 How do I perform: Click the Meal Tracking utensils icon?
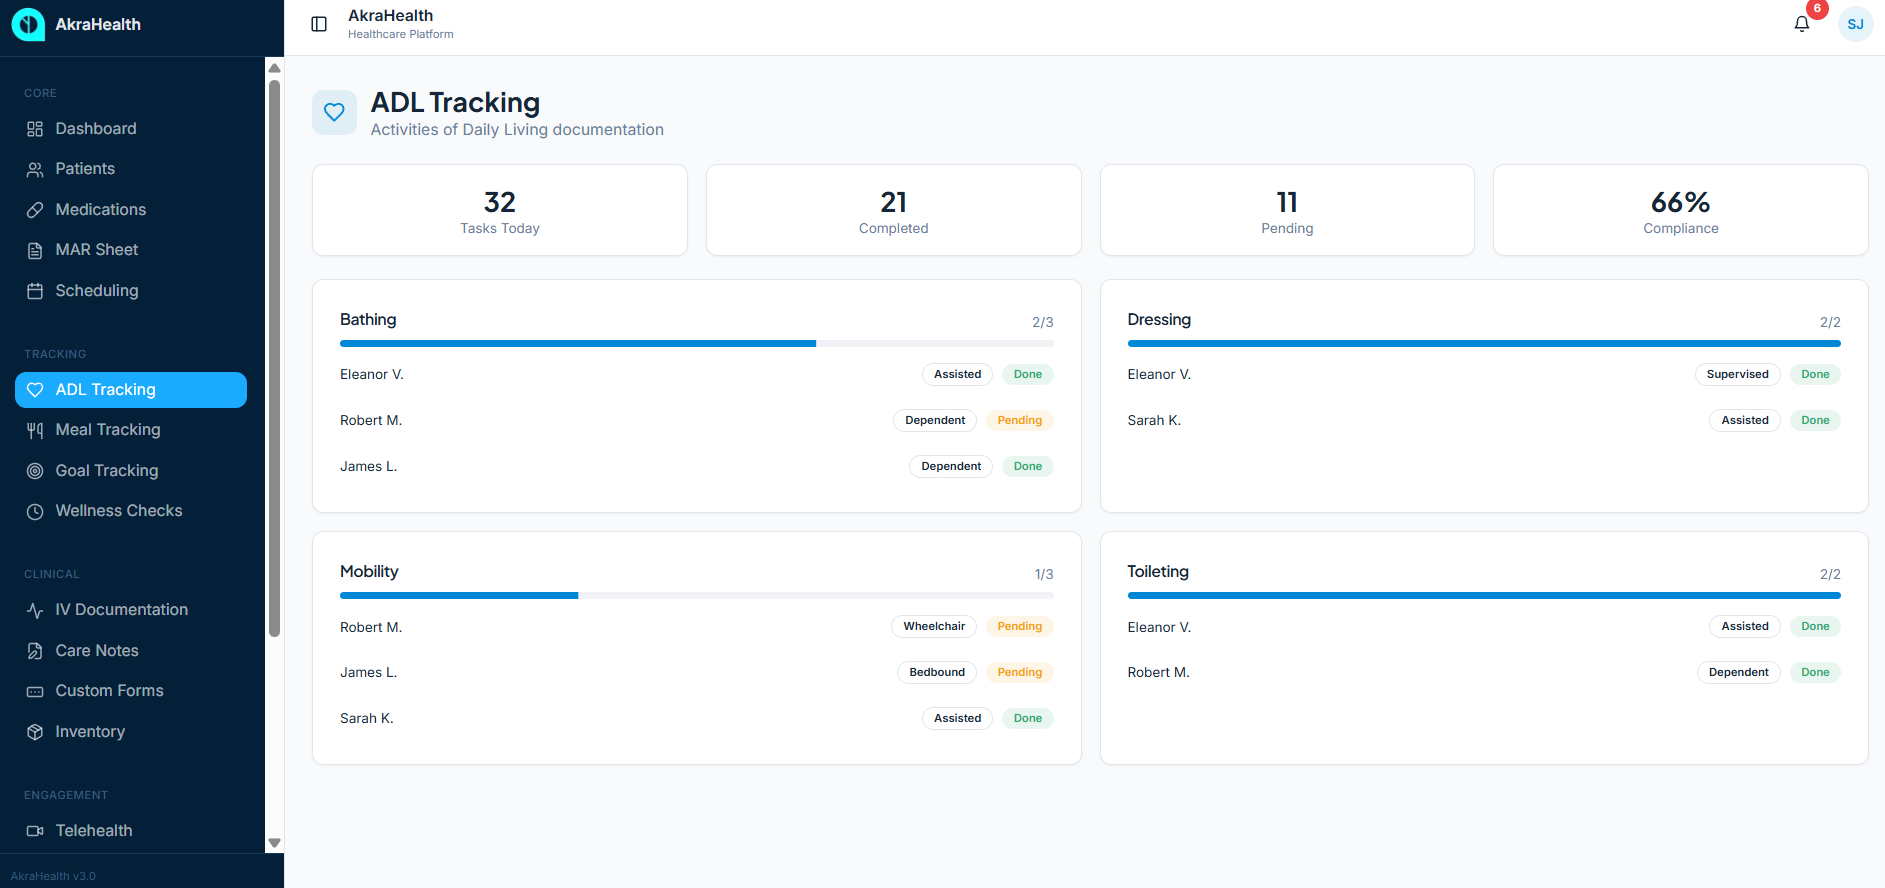click(x=35, y=430)
